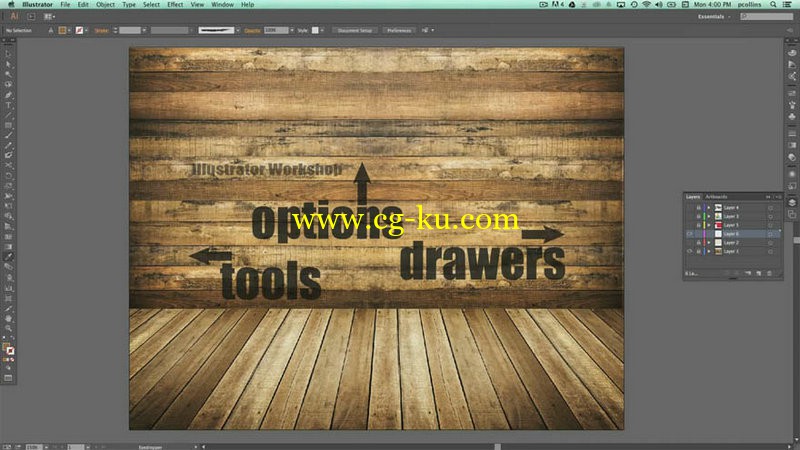800x450 pixels.
Task: Toggle the lock on Layer 4
Action: [698, 208]
